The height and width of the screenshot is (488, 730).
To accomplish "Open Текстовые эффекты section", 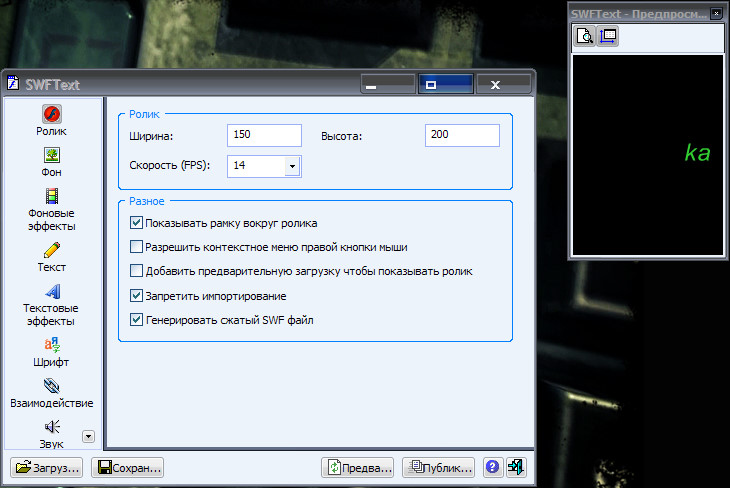I will click(x=51, y=304).
